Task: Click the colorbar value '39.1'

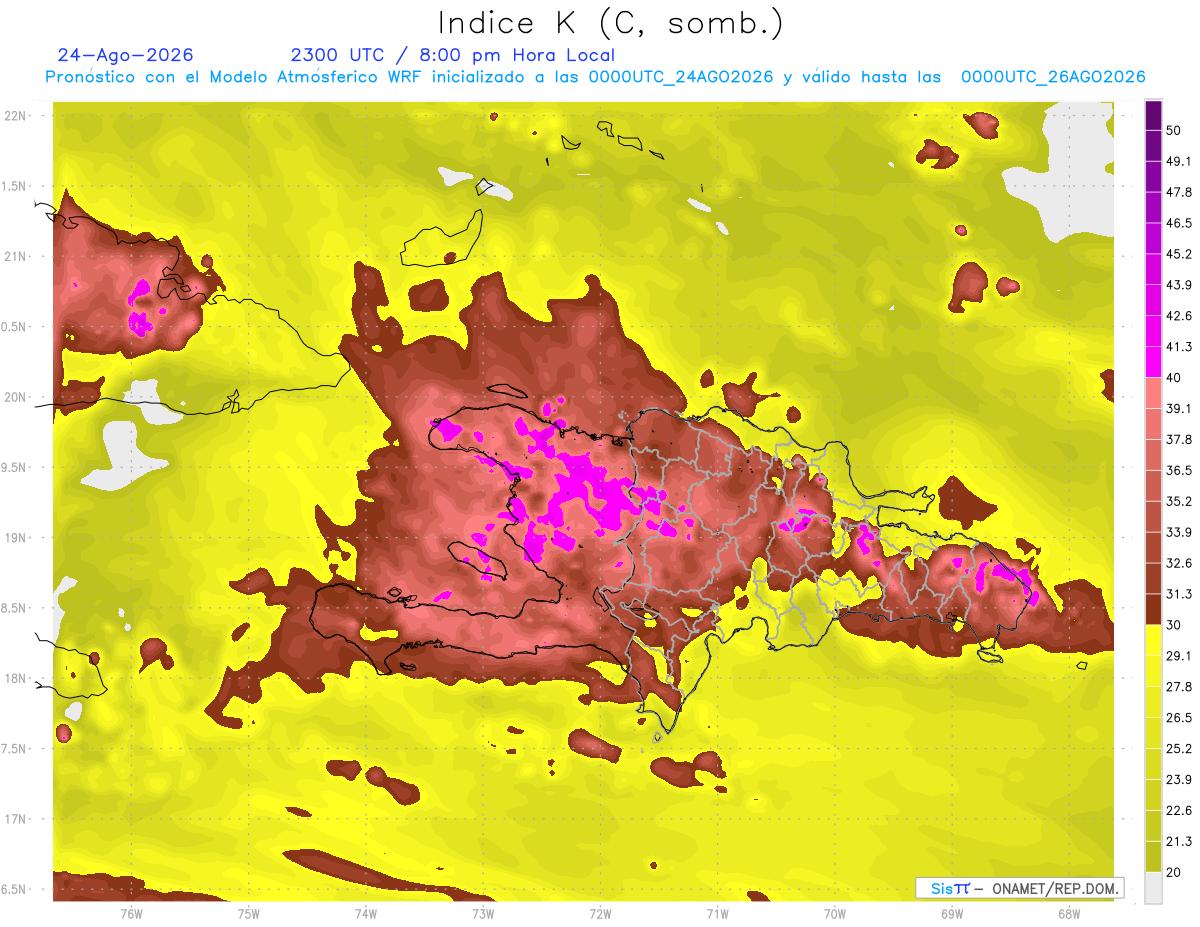Action: 1180,409
